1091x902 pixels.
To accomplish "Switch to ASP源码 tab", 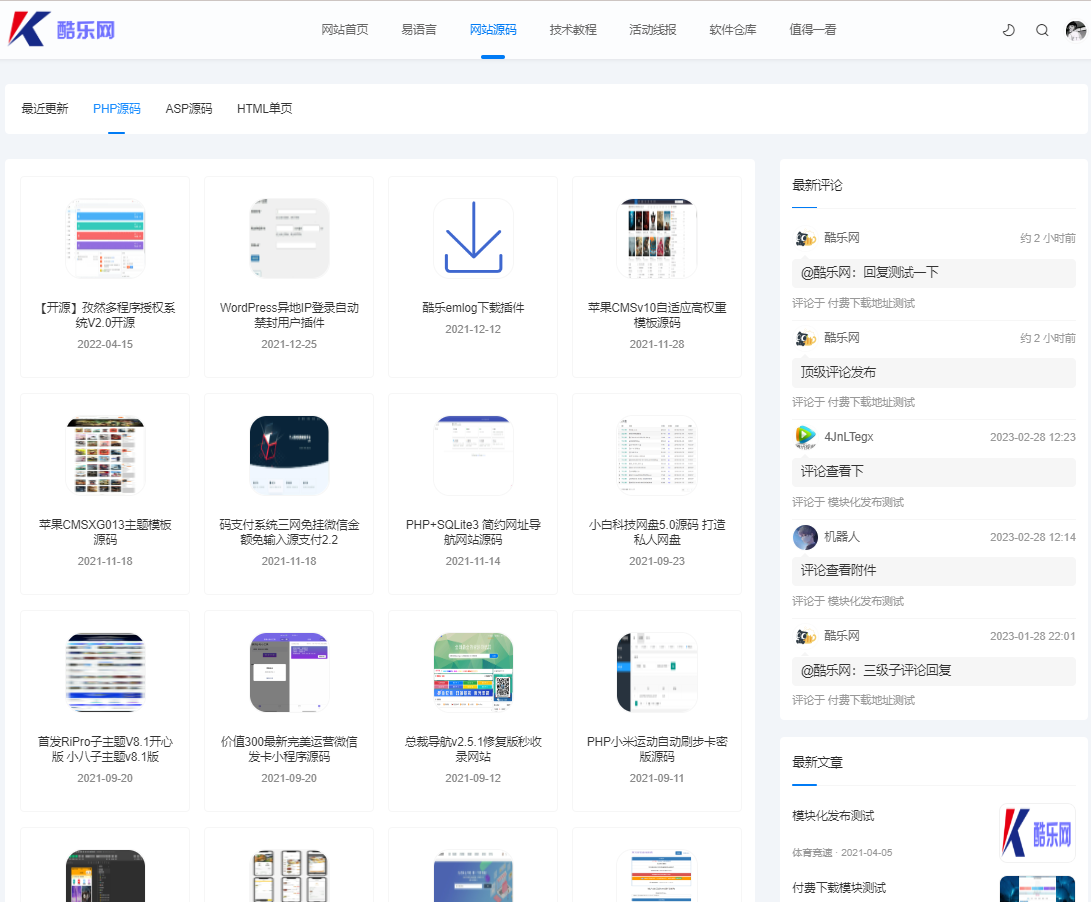I will click(x=189, y=109).
